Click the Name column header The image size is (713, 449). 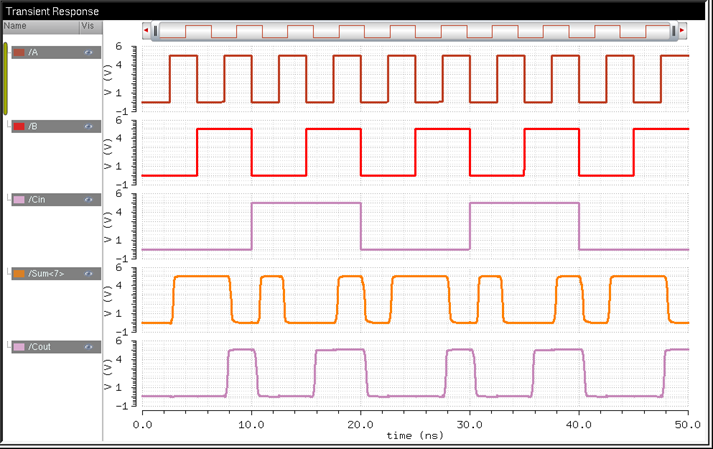click(x=15, y=26)
